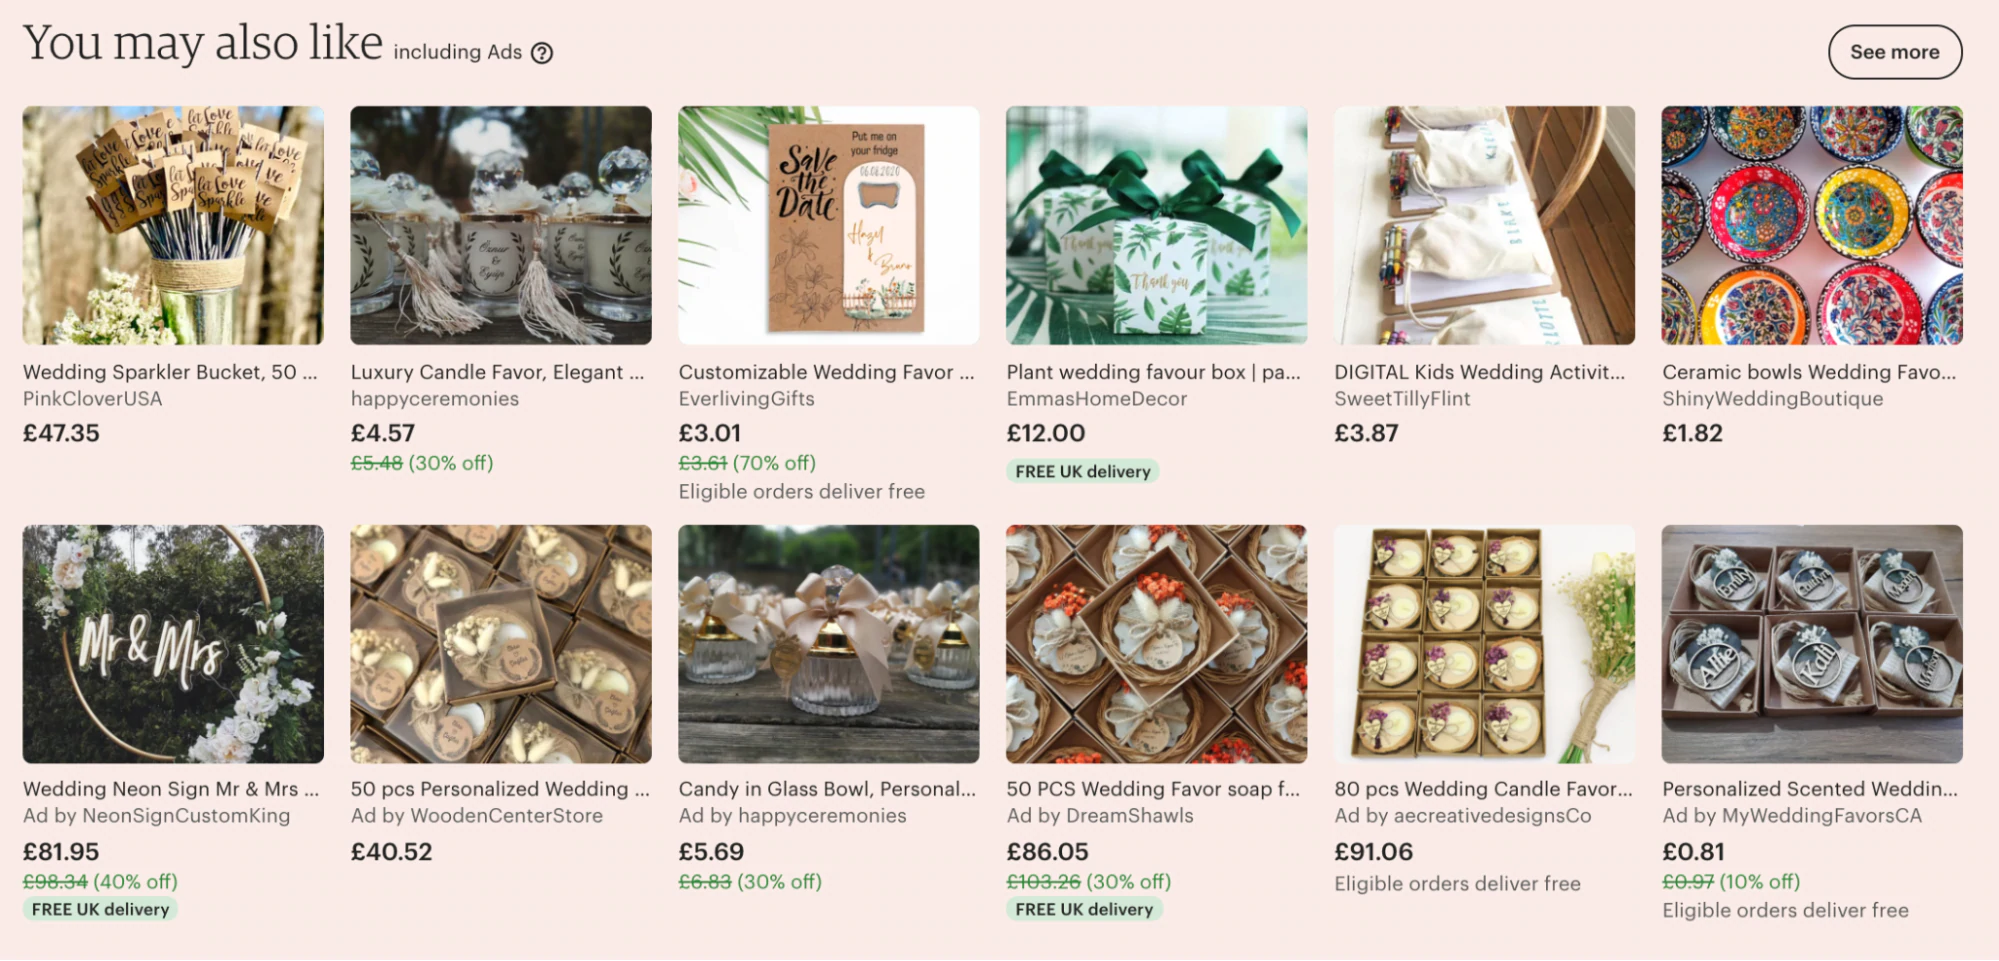Open Plant wedding favour box image
This screenshot has height=961, width=1999.
pyautogui.click(x=1157, y=226)
